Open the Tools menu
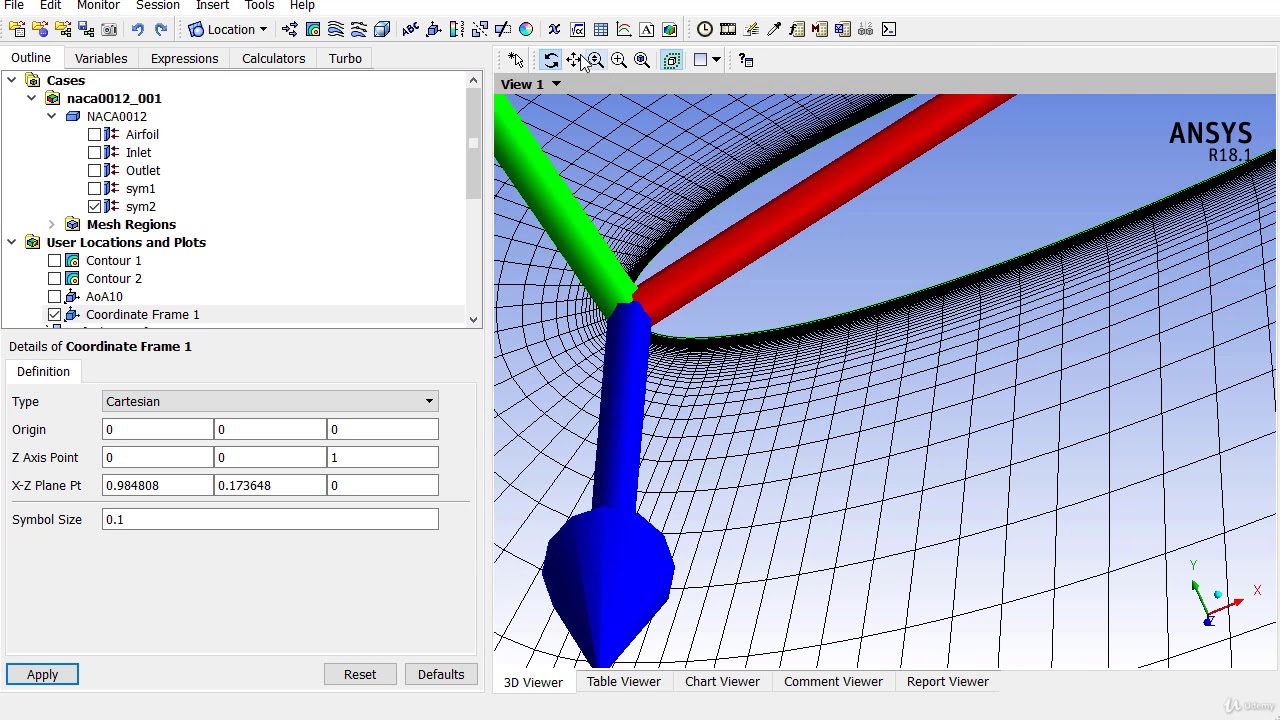 259,5
